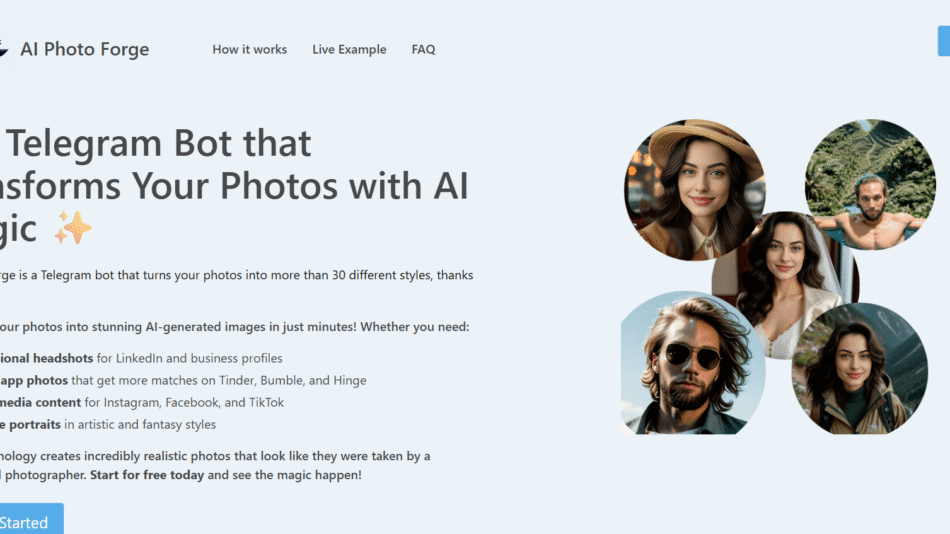Go to the FAQ section

(424, 50)
